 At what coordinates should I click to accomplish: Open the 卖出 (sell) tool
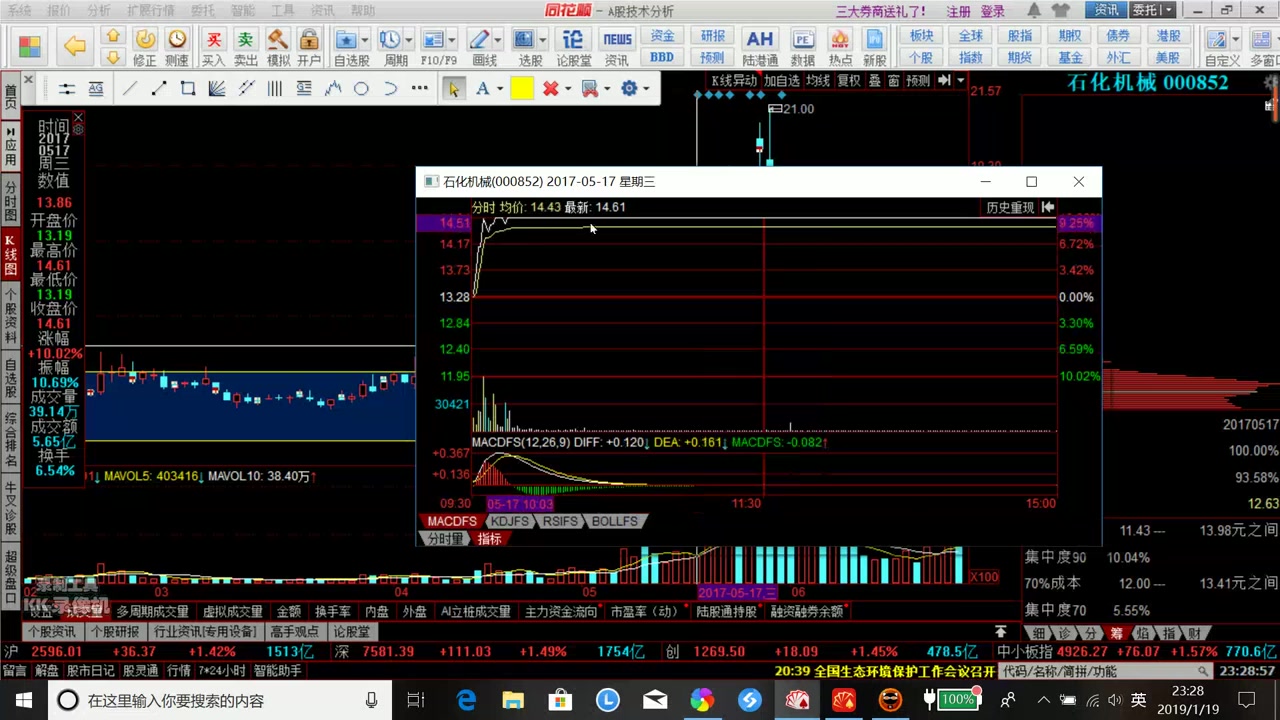(x=245, y=47)
